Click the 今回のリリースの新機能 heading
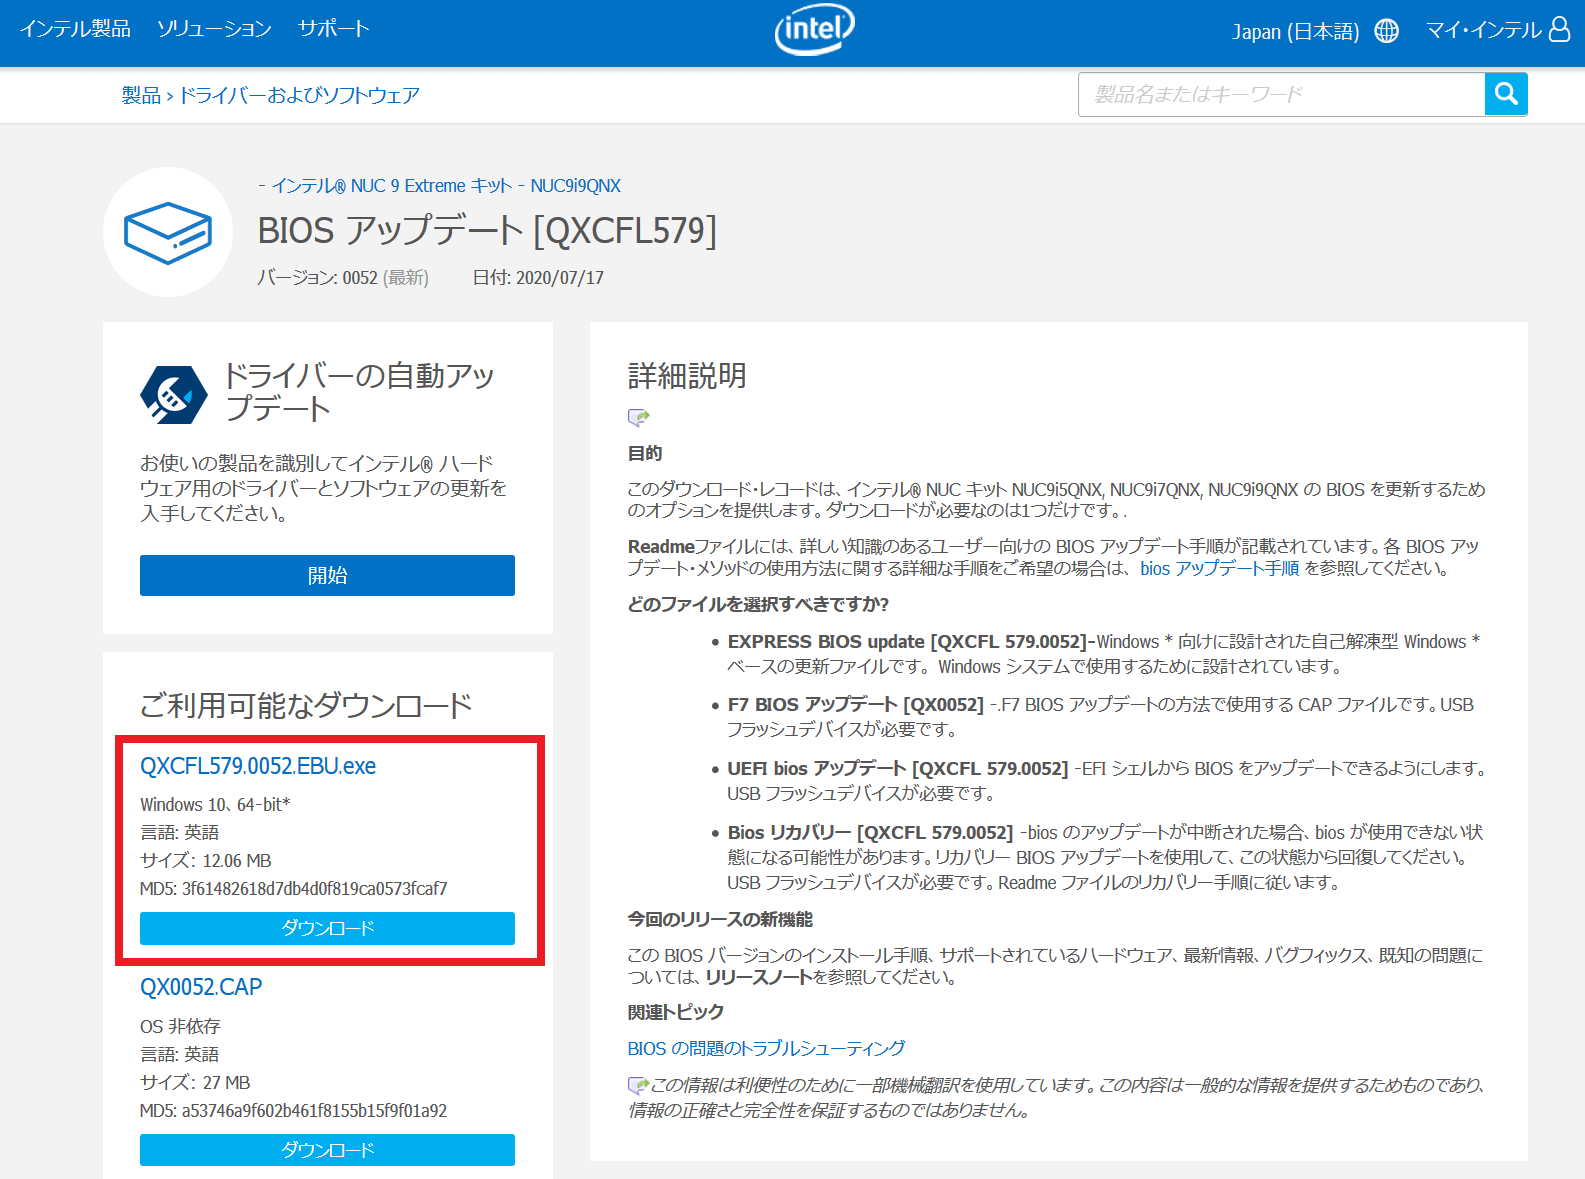Viewport: 1585px width, 1179px height. 720,919
